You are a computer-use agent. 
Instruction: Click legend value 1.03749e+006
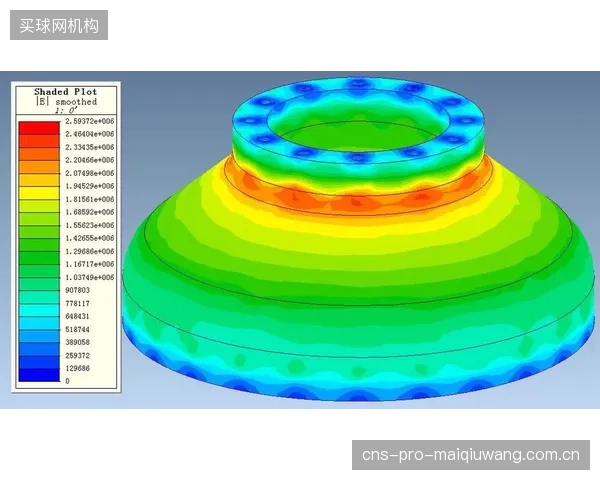point(90,277)
